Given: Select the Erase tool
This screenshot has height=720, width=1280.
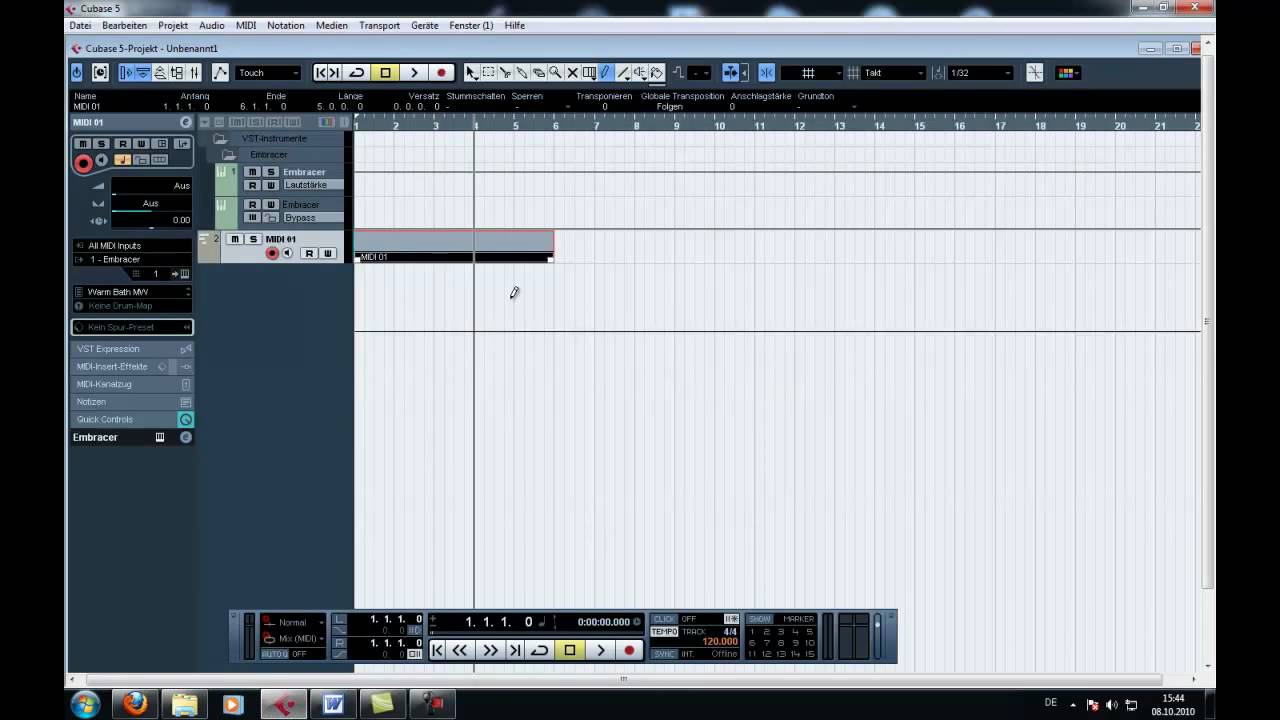Looking at the screenshot, I should tap(539, 72).
